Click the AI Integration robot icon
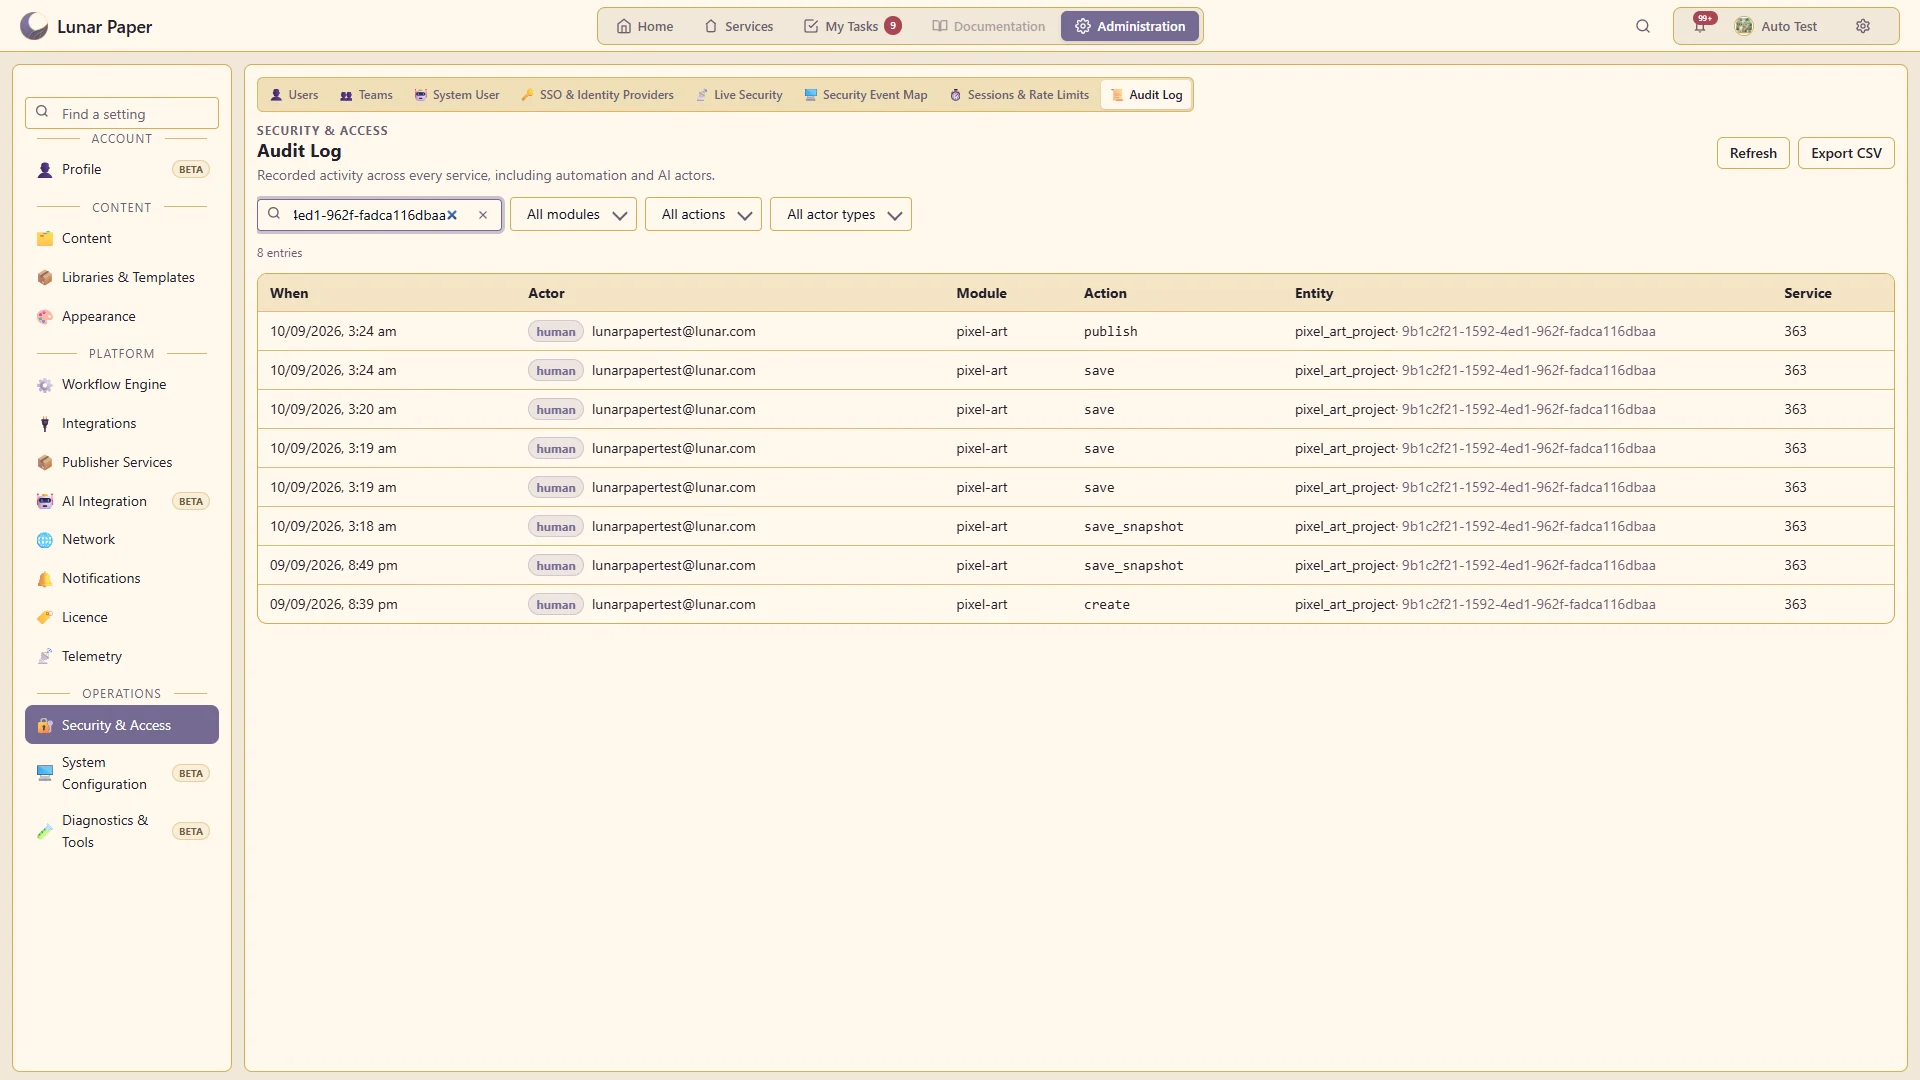This screenshot has width=1920, height=1080. point(45,502)
